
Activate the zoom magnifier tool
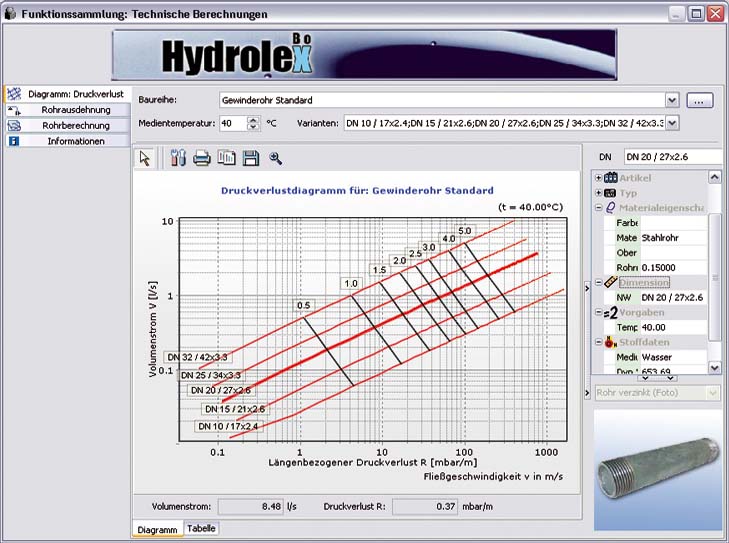tap(275, 158)
